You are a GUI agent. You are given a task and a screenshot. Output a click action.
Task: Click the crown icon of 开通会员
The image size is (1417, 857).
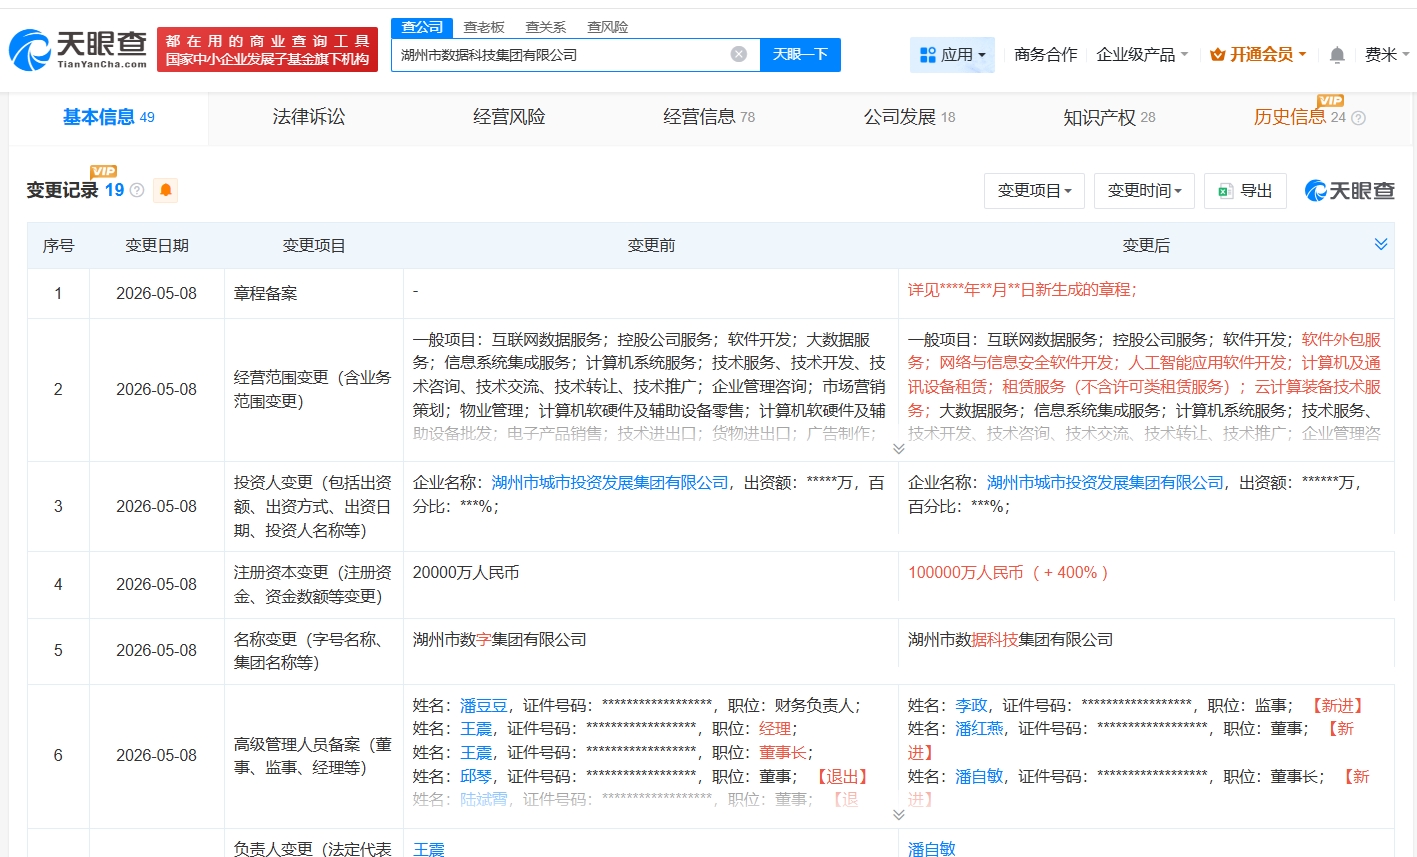(1217, 55)
